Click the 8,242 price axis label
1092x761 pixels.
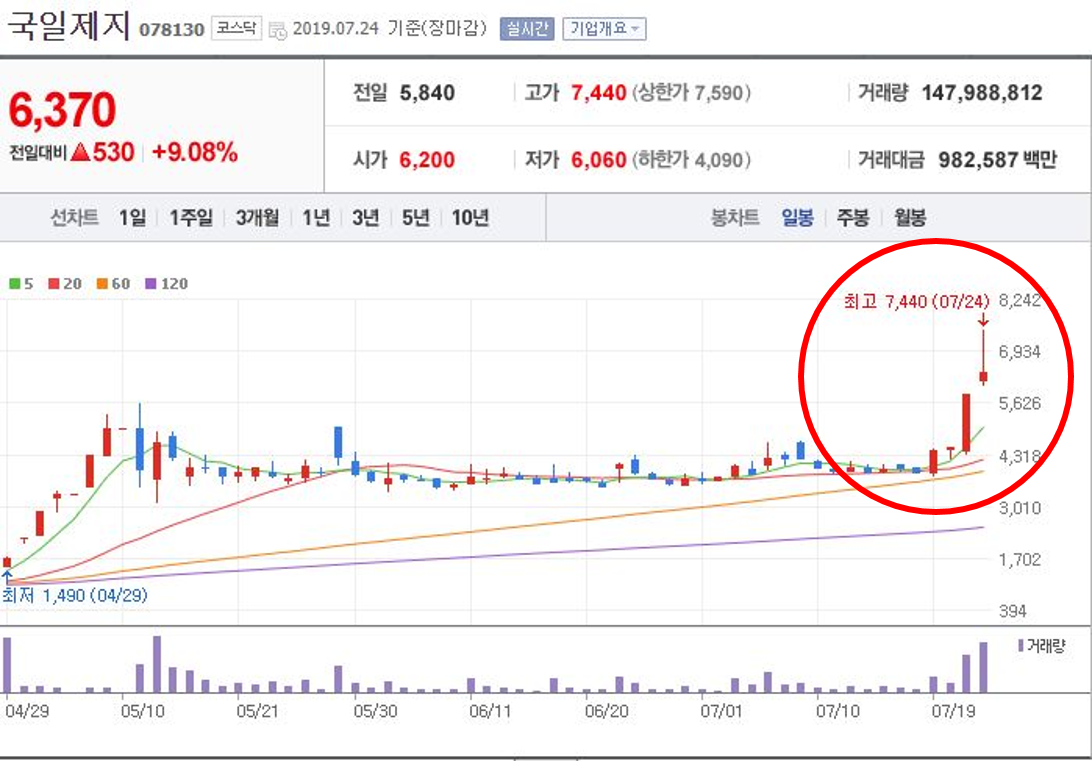pos(1020,300)
